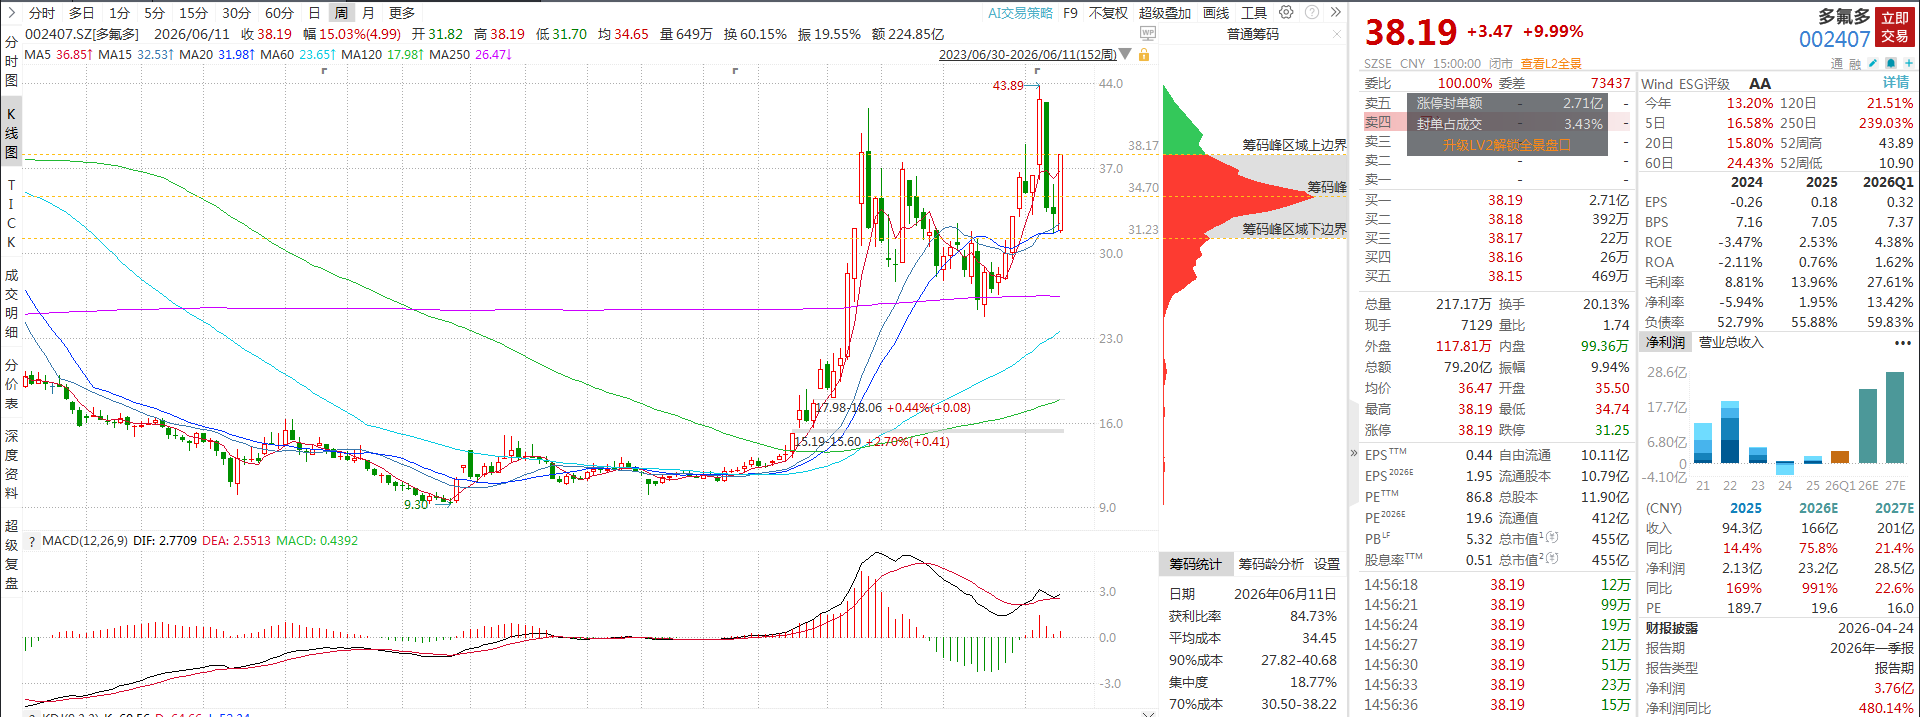Click the stock code 002407
The width and height of the screenshot is (1920, 717).
pyautogui.click(x=1834, y=40)
